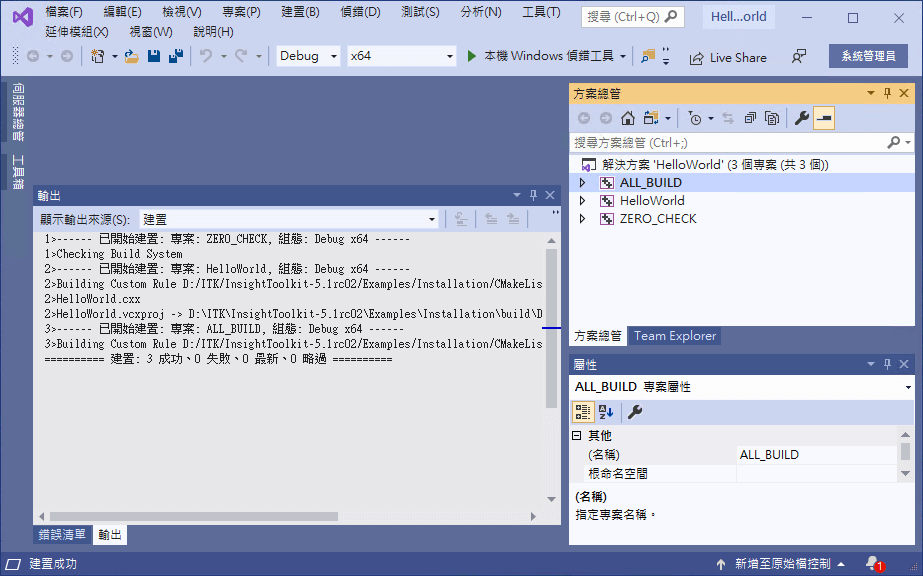Image resolution: width=923 pixels, height=576 pixels.
Task: Open the Solution Explorer search options arrow
Action: (908, 142)
